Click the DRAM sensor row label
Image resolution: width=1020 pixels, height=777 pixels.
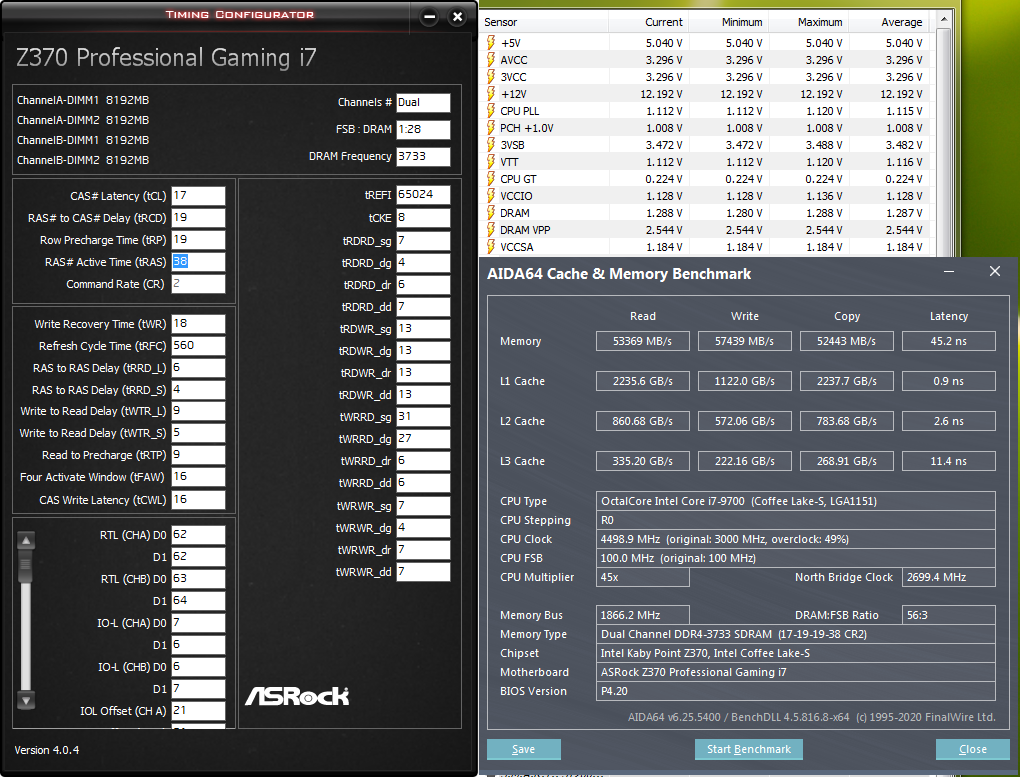pos(515,213)
